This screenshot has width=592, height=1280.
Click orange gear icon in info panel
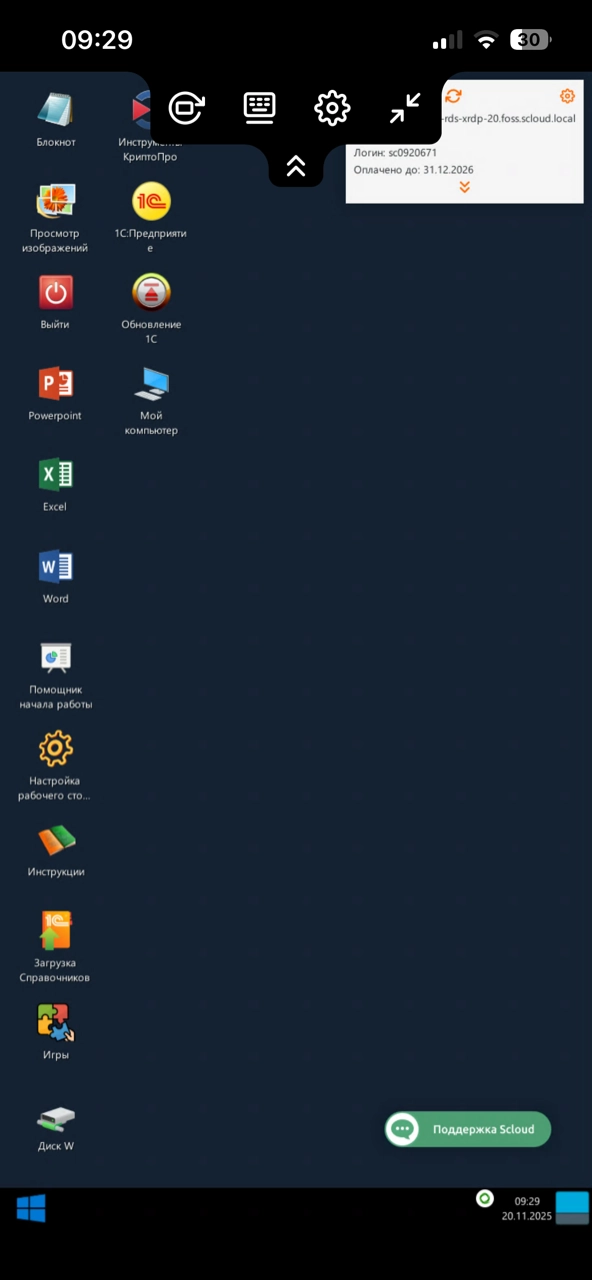(567, 96)
